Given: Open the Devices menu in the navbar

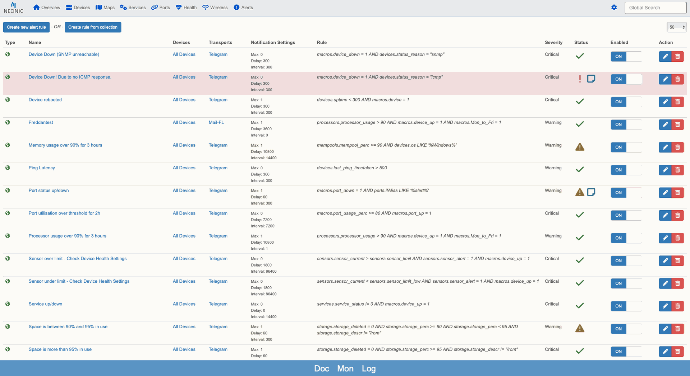Looking at the screenshot, I should click(78, 7).
